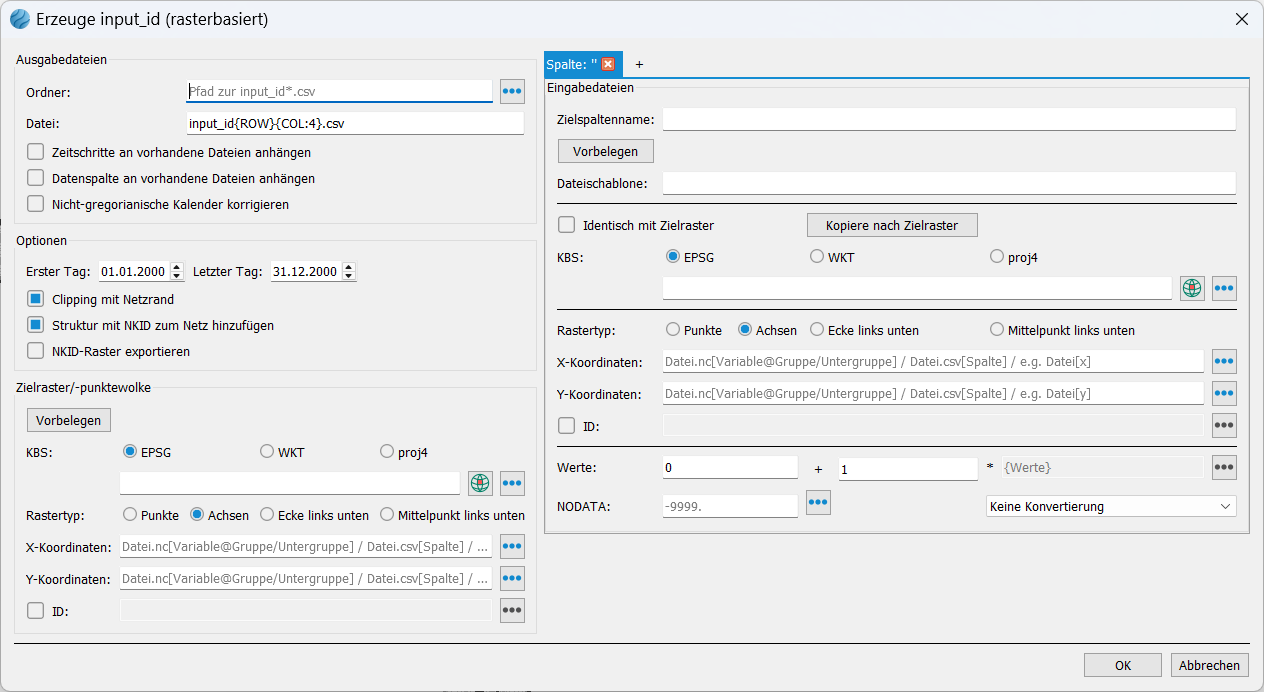
Task: Select the Spalte tab
Action: point(571,64)
